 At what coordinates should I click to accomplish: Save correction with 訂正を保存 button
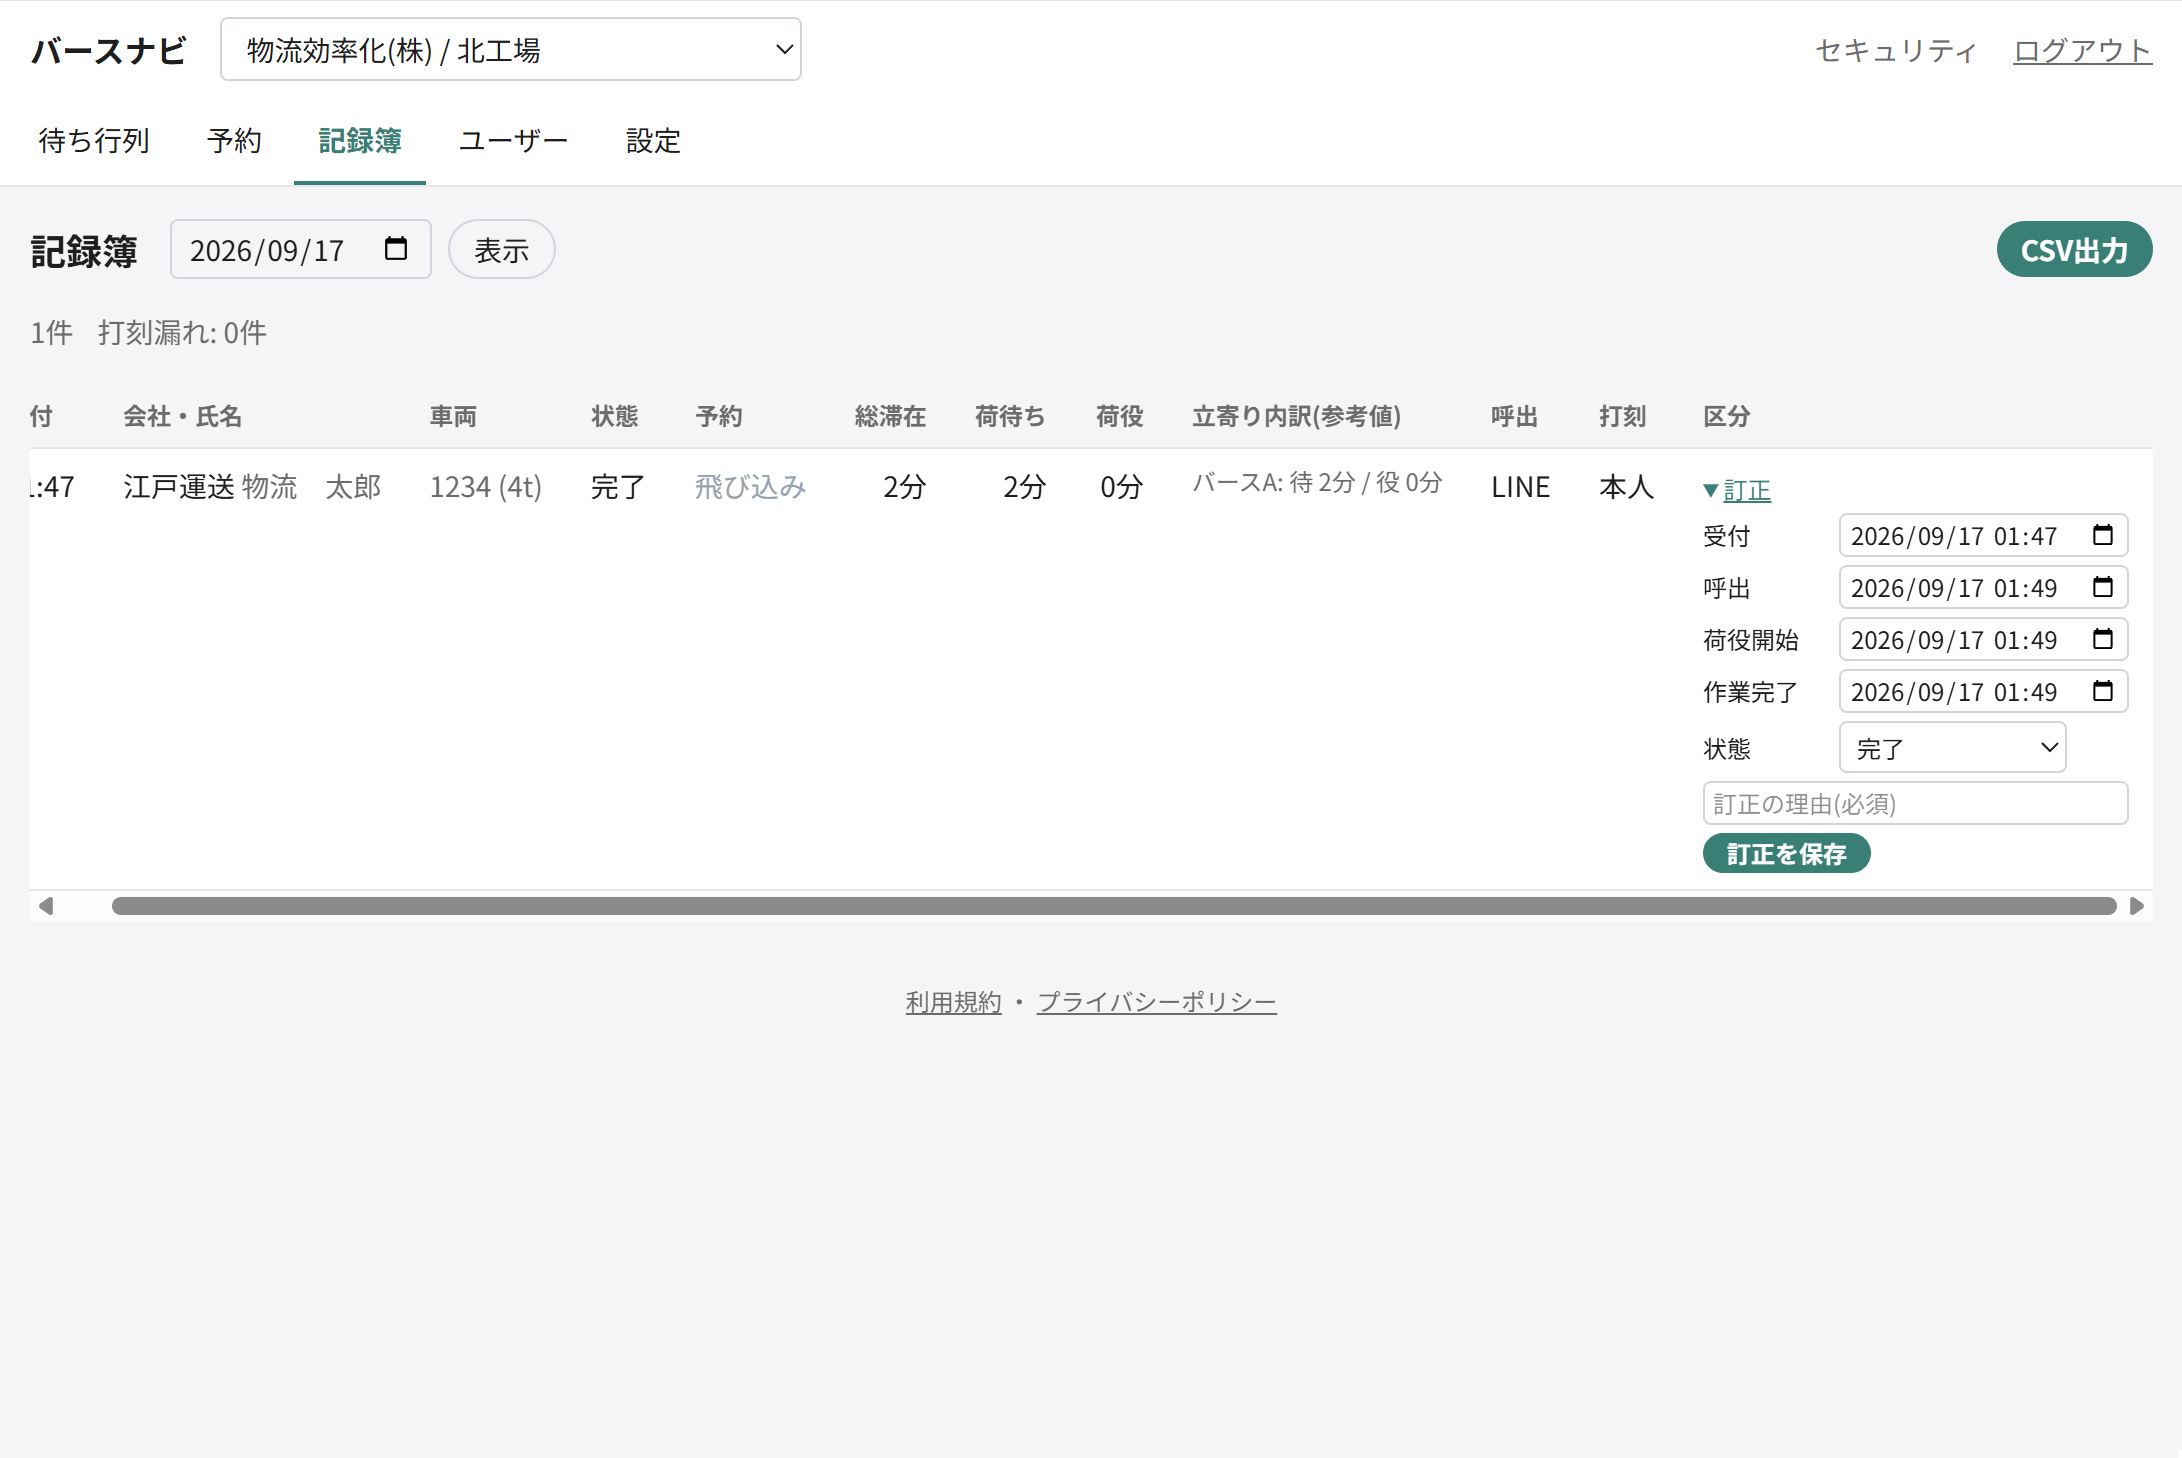click(x=1786, y=853)
